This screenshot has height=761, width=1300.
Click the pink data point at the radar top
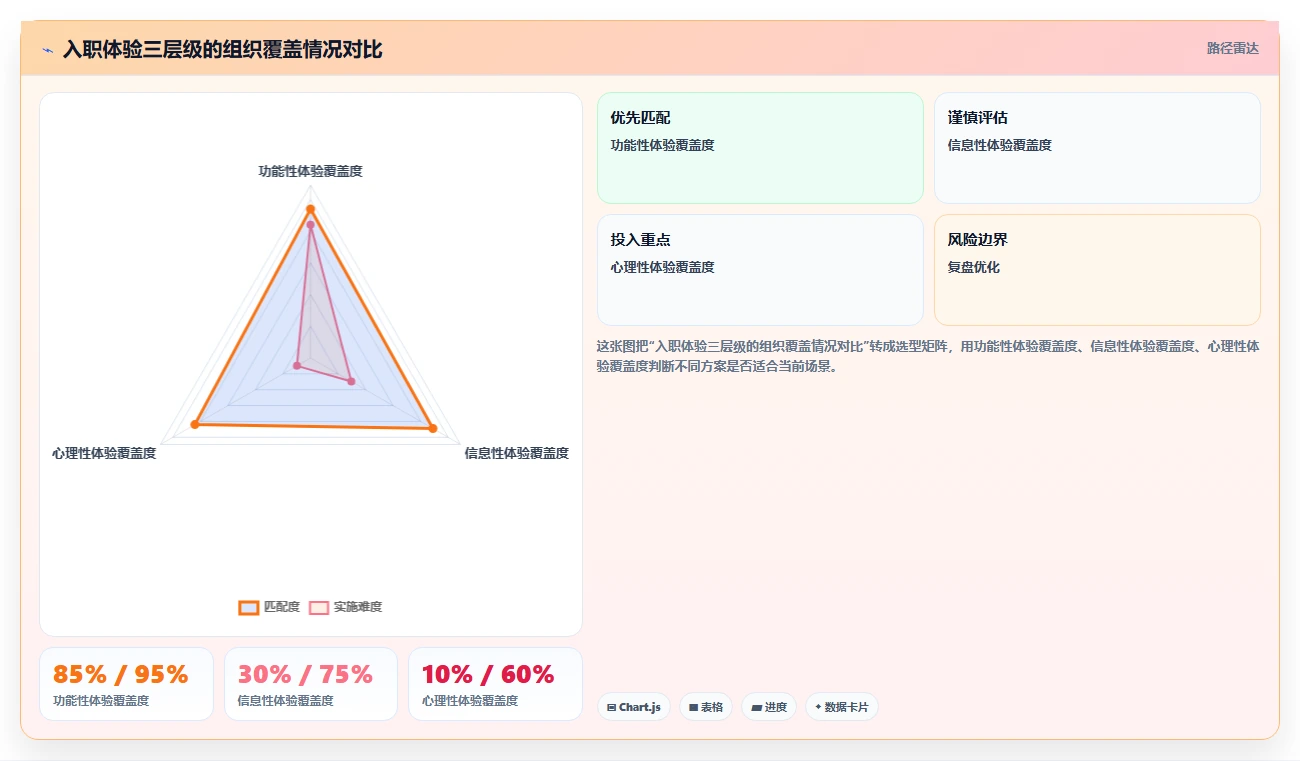310,224
